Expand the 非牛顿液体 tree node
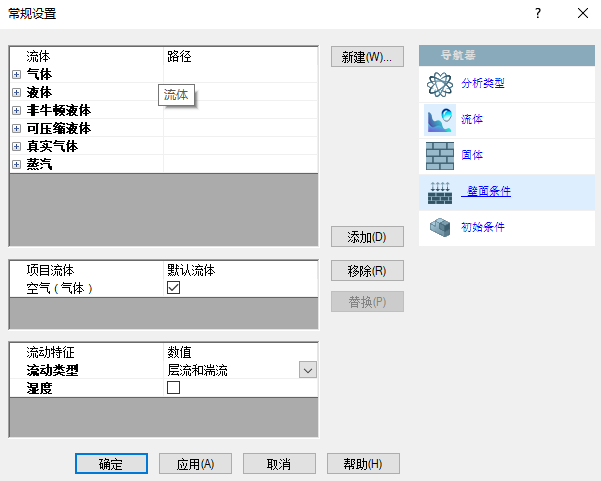Image resolution: width=601 pixels, height=481 pixels. (x=16, y=110)
